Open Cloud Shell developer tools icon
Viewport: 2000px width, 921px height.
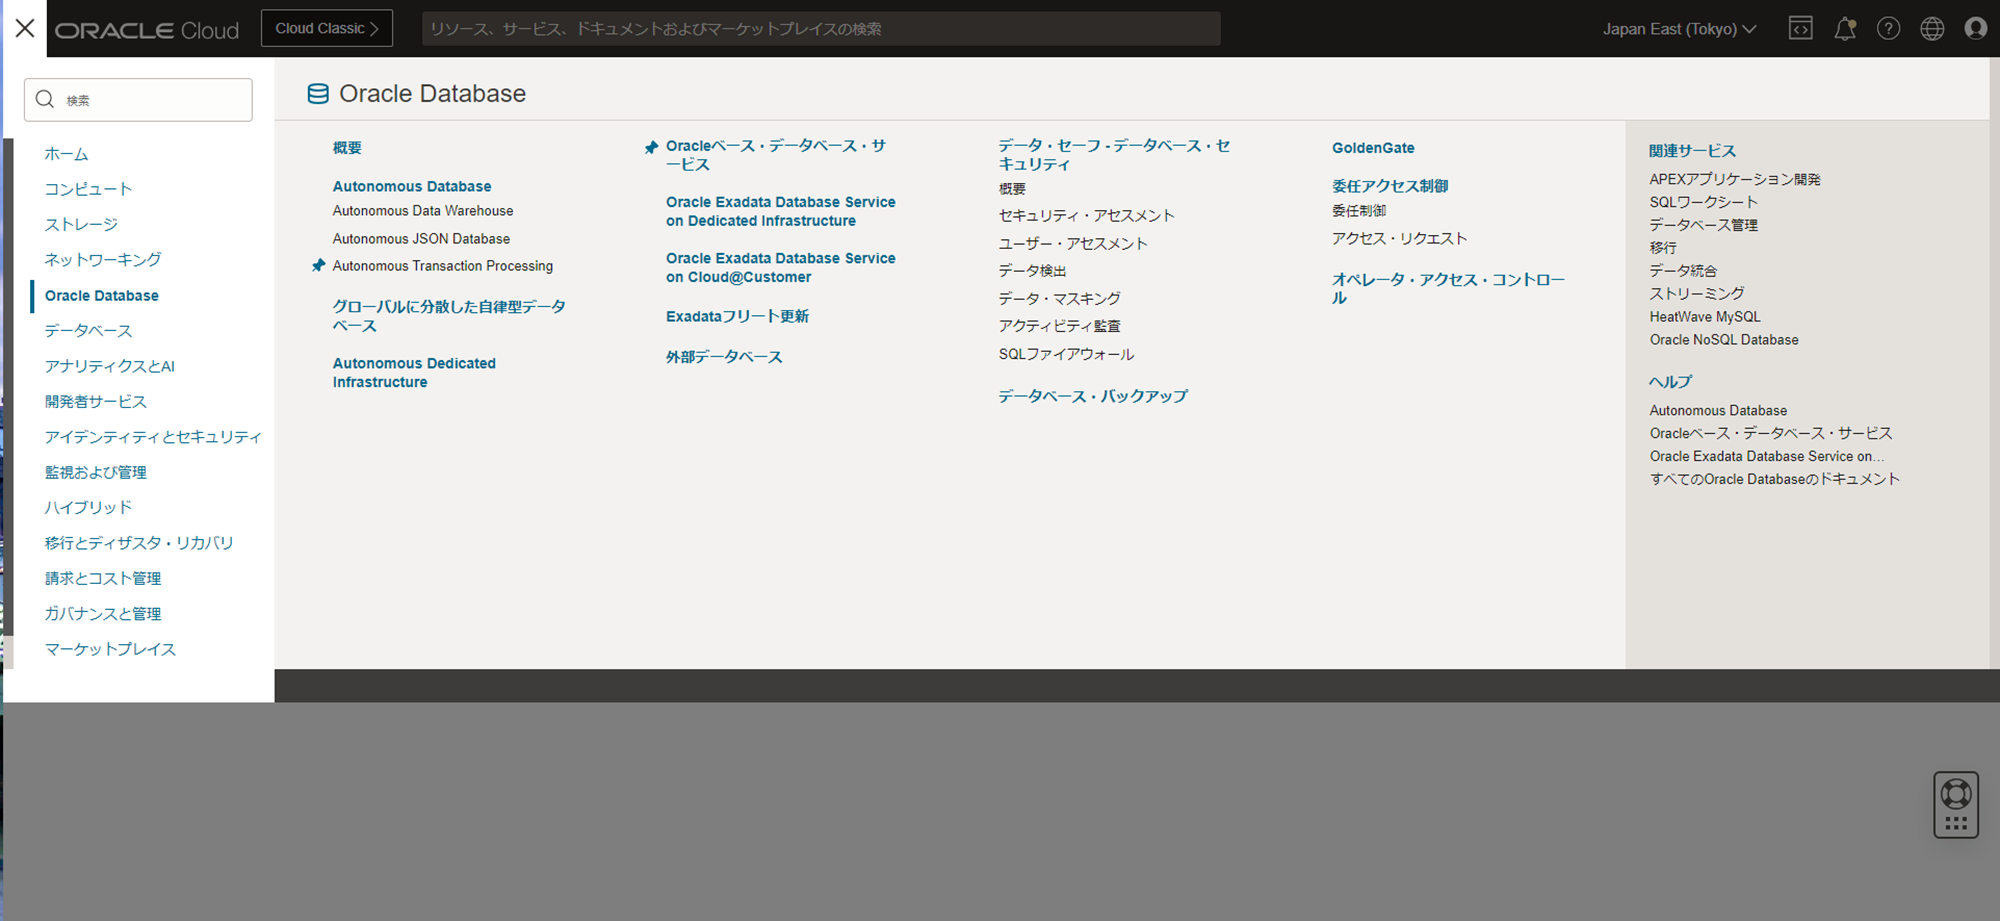point(1800,28)
